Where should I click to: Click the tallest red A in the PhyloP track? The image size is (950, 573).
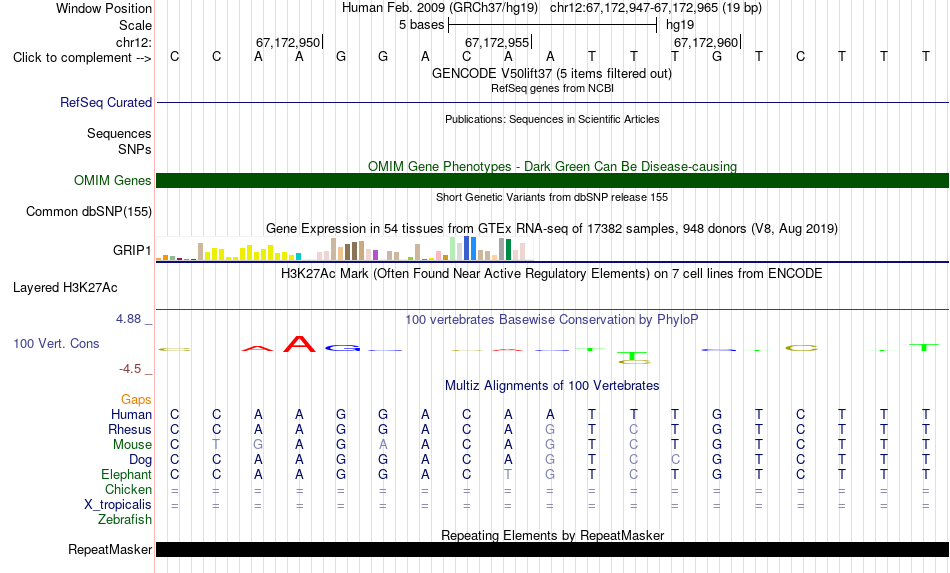point(300,343)
